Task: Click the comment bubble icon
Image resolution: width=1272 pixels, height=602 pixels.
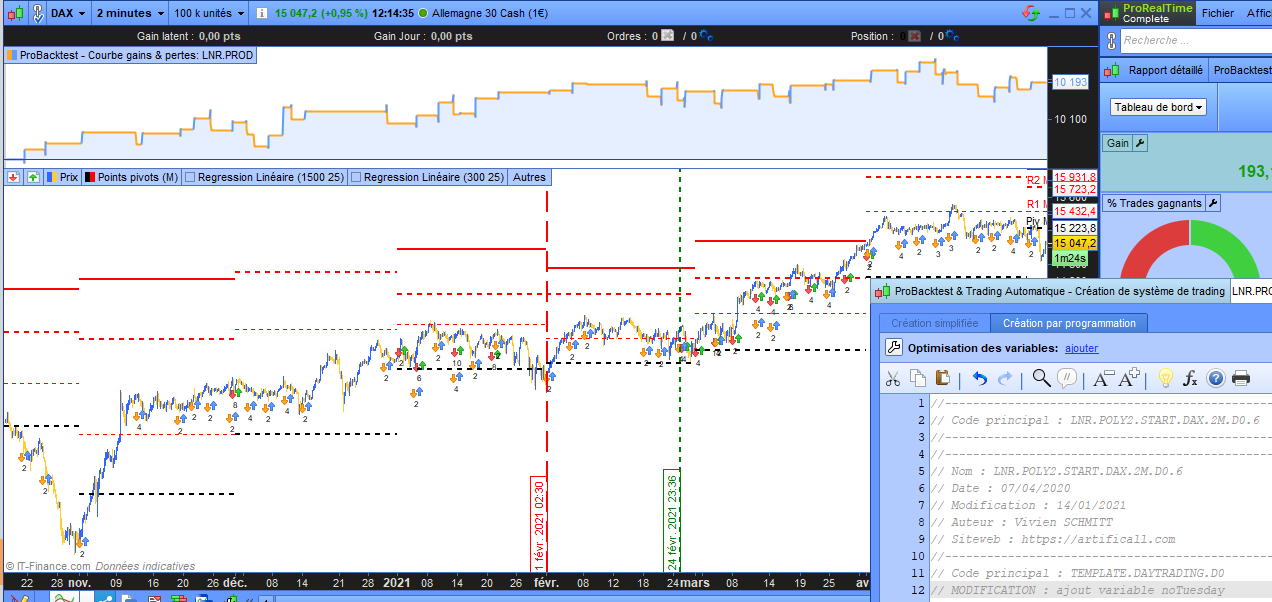Action: click(1067, 378)
